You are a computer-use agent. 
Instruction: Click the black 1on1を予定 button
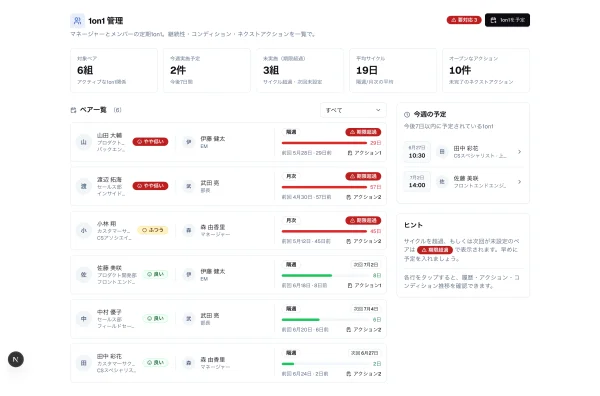point(507,20)
